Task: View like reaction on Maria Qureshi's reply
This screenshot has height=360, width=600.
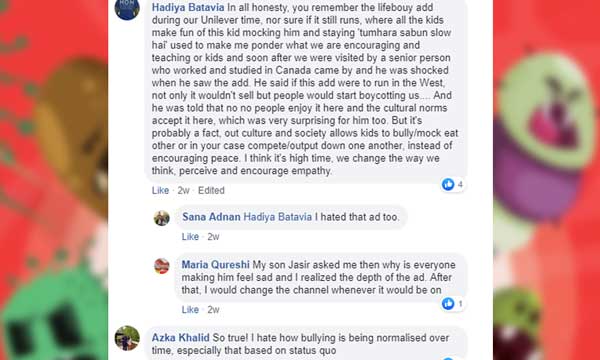Action: click(453, 304)
